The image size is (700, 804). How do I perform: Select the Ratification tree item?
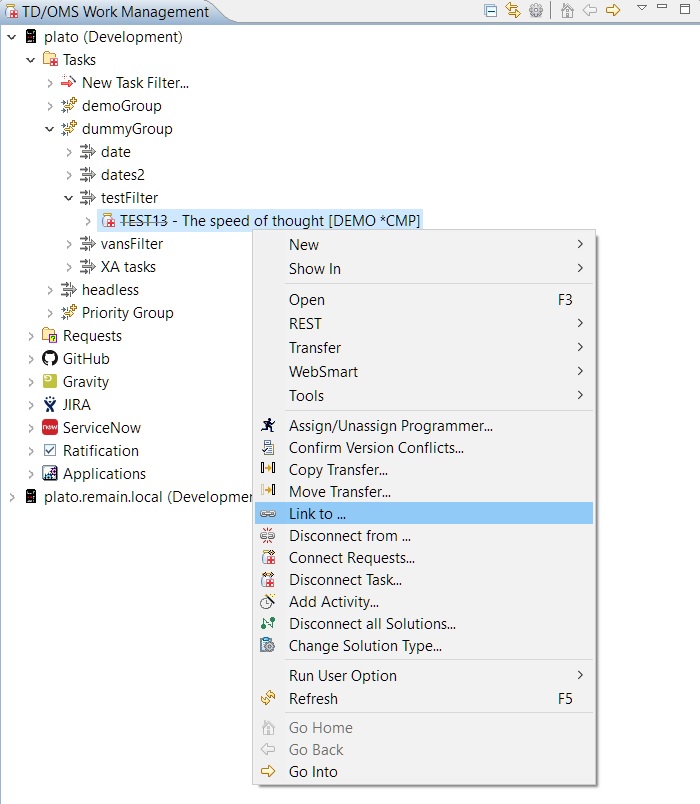pos(100,451)
